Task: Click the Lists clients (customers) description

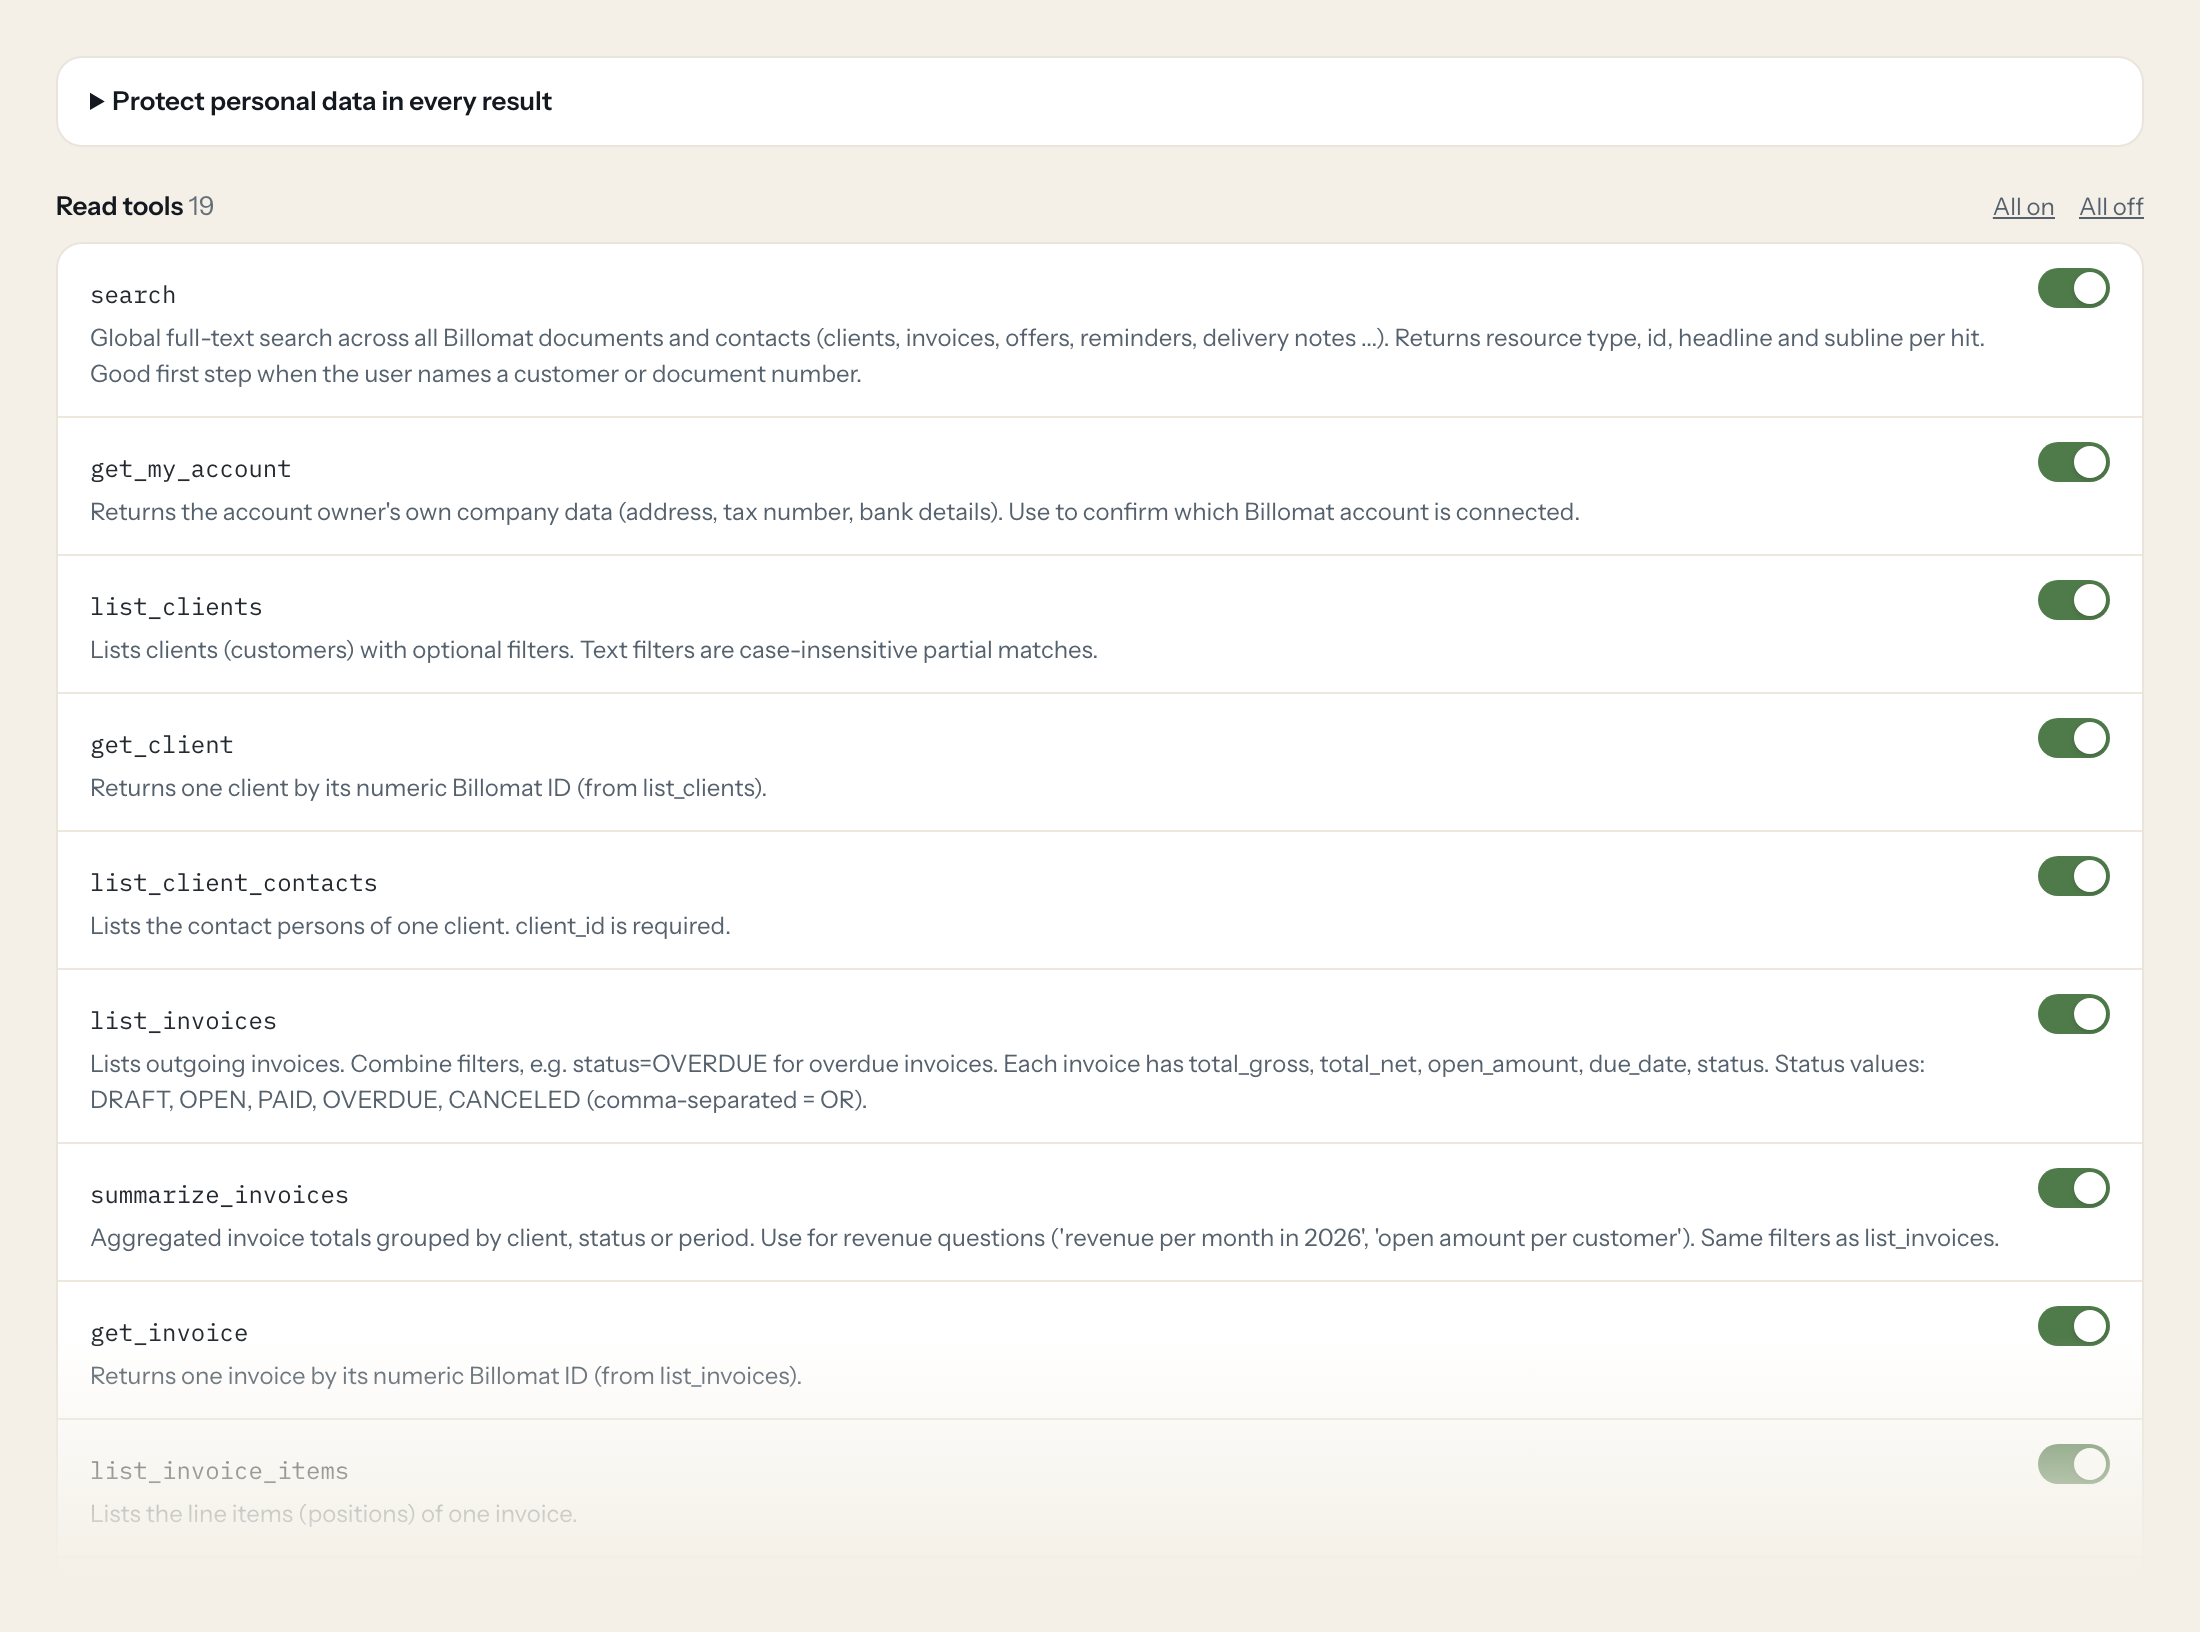Action: pos(594,650)
